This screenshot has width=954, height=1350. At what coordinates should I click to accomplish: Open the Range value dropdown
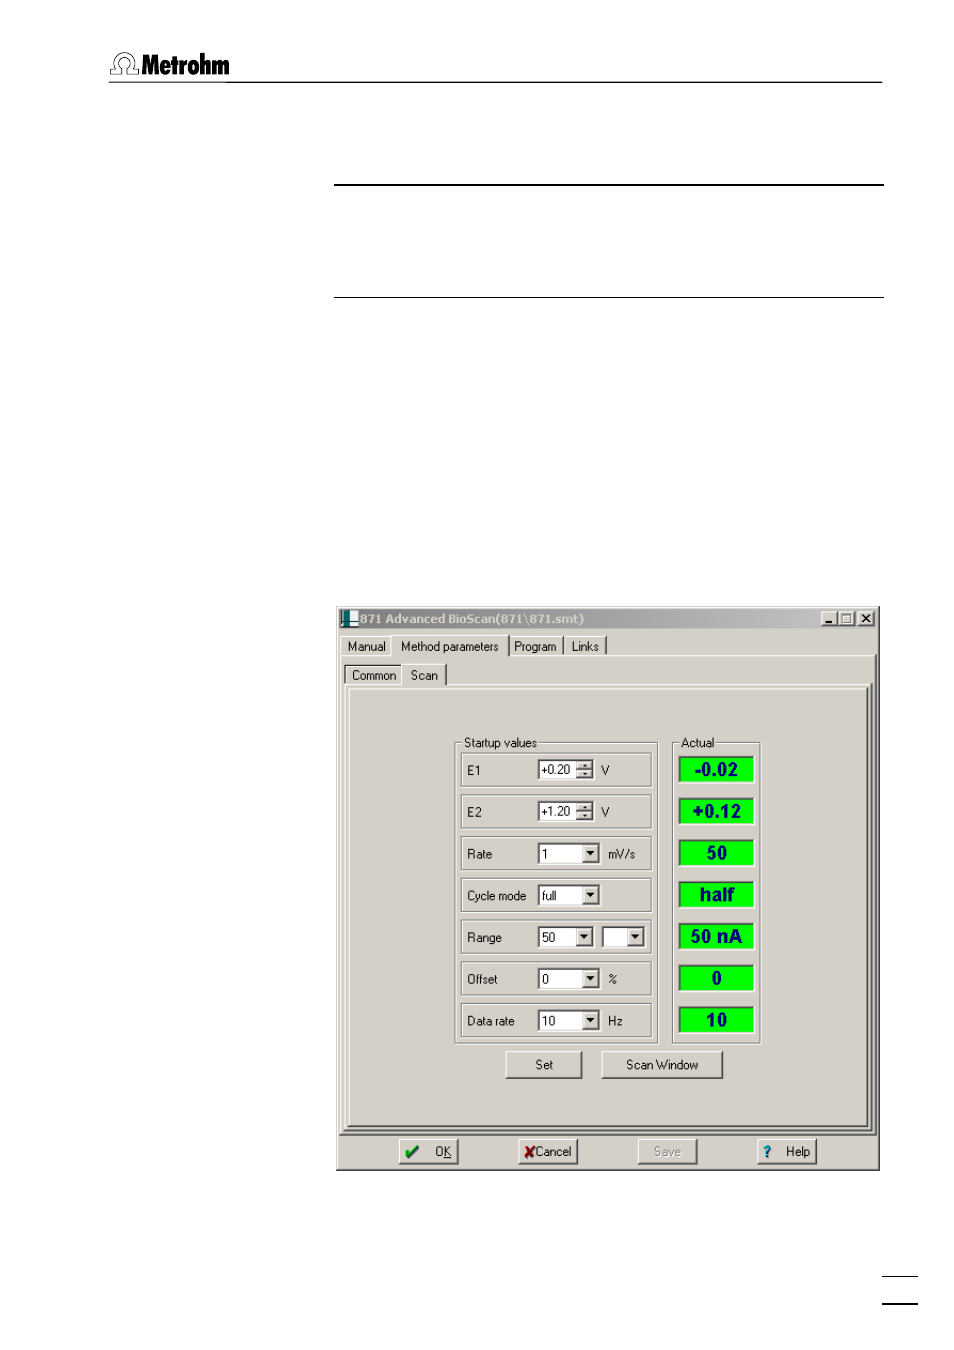click(584, 937)
